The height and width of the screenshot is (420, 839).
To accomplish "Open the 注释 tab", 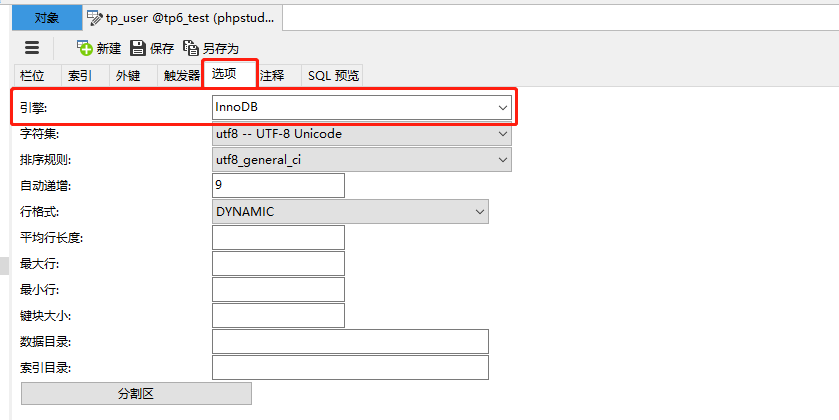I will (x=272, y=75).
